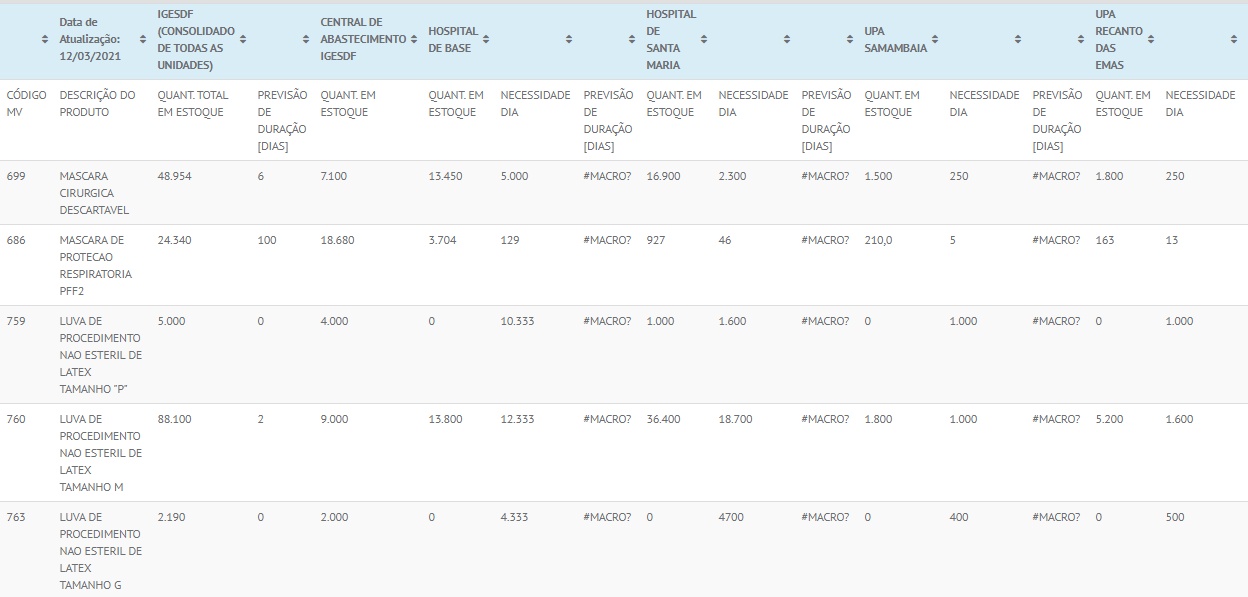Select UPA Samambaia stock value 210,0

tap(879, 240)
